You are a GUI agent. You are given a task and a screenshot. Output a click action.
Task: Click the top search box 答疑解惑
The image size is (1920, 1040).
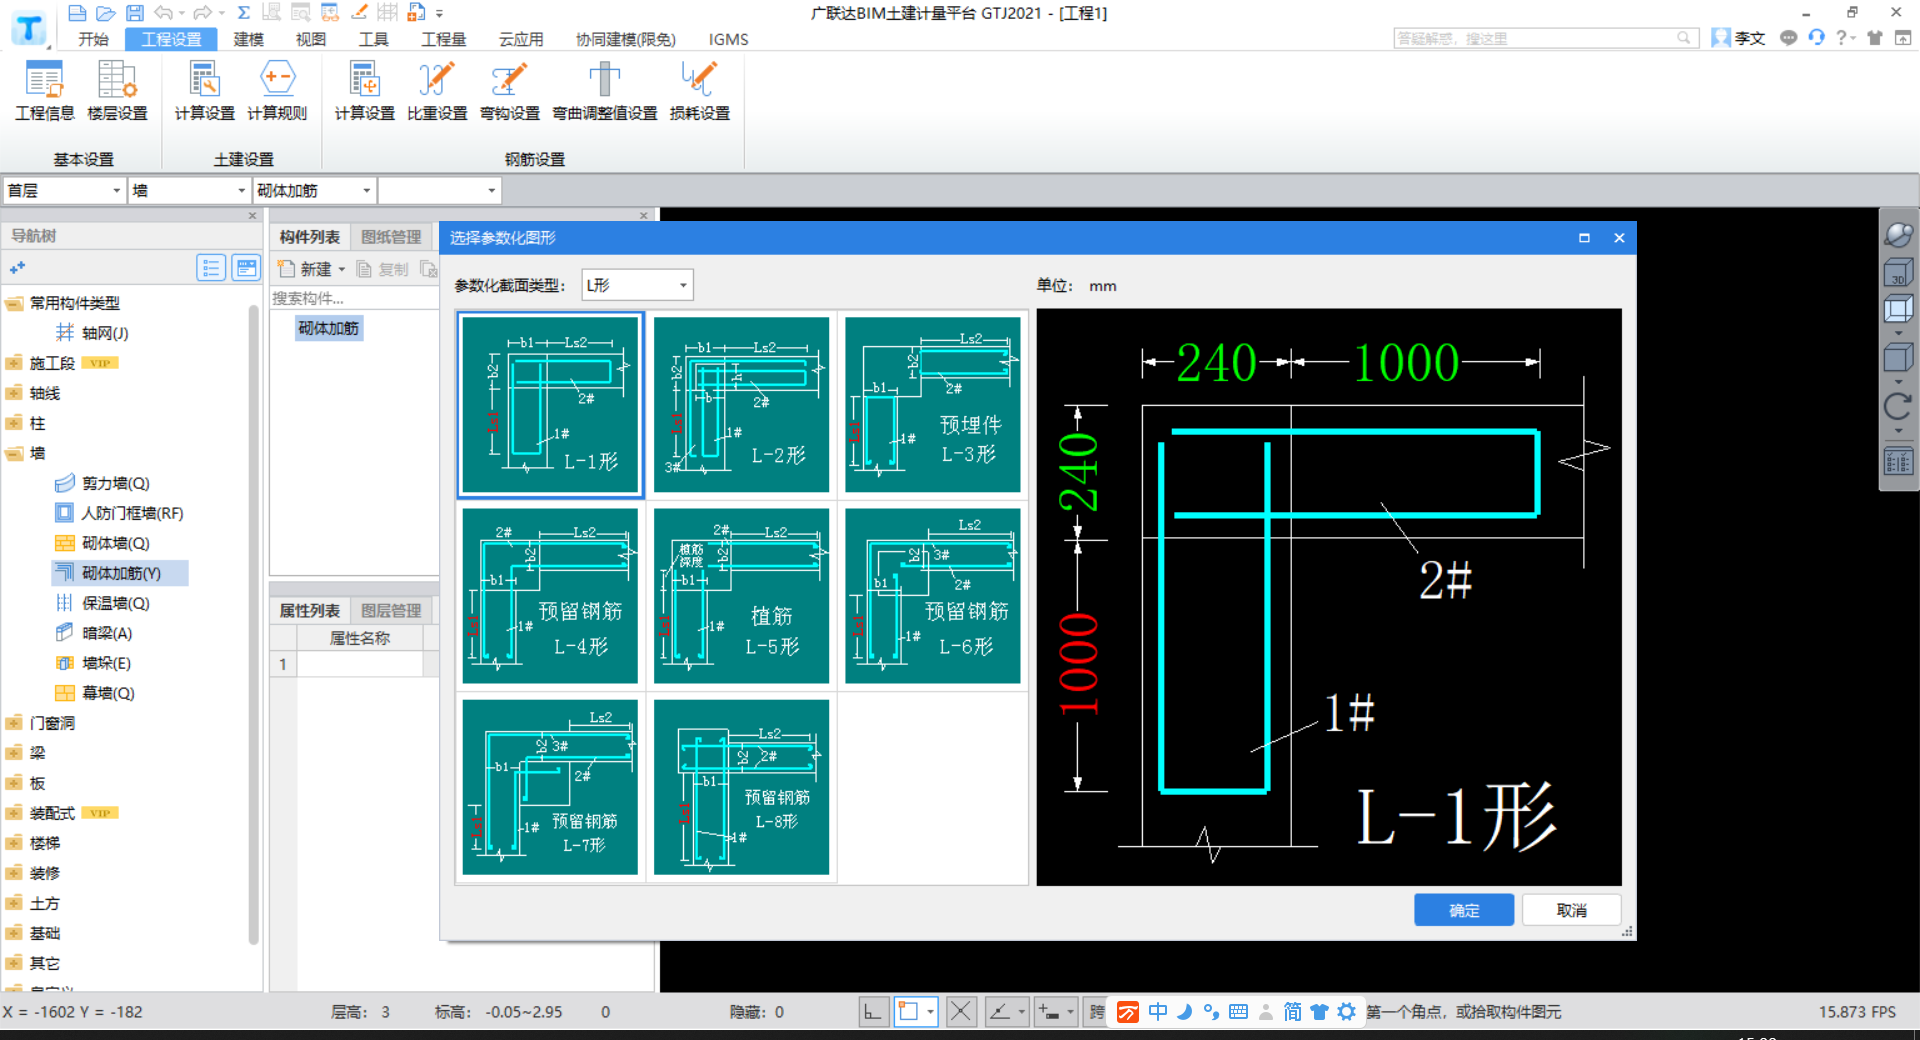coord(1546,38)
